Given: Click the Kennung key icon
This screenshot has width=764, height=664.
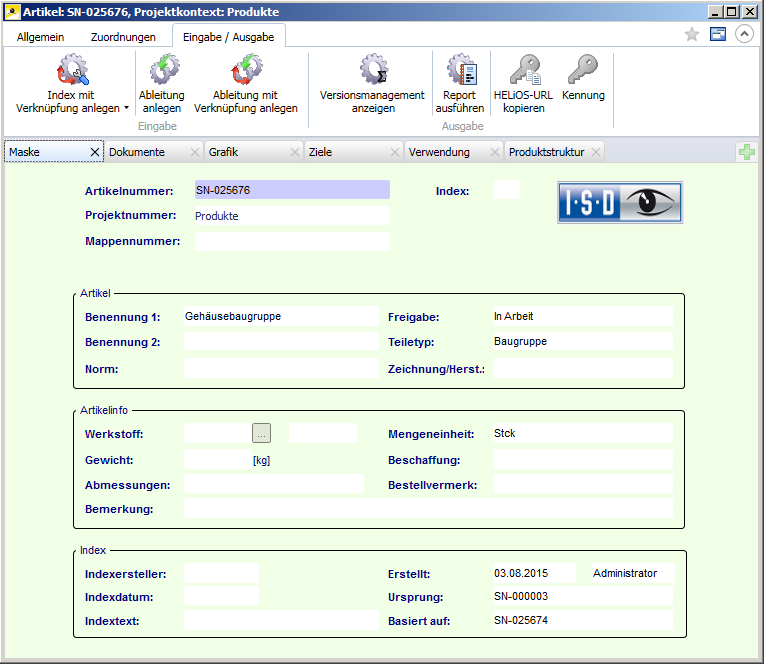Looking at the screenshot, I should tap(583, 70).
